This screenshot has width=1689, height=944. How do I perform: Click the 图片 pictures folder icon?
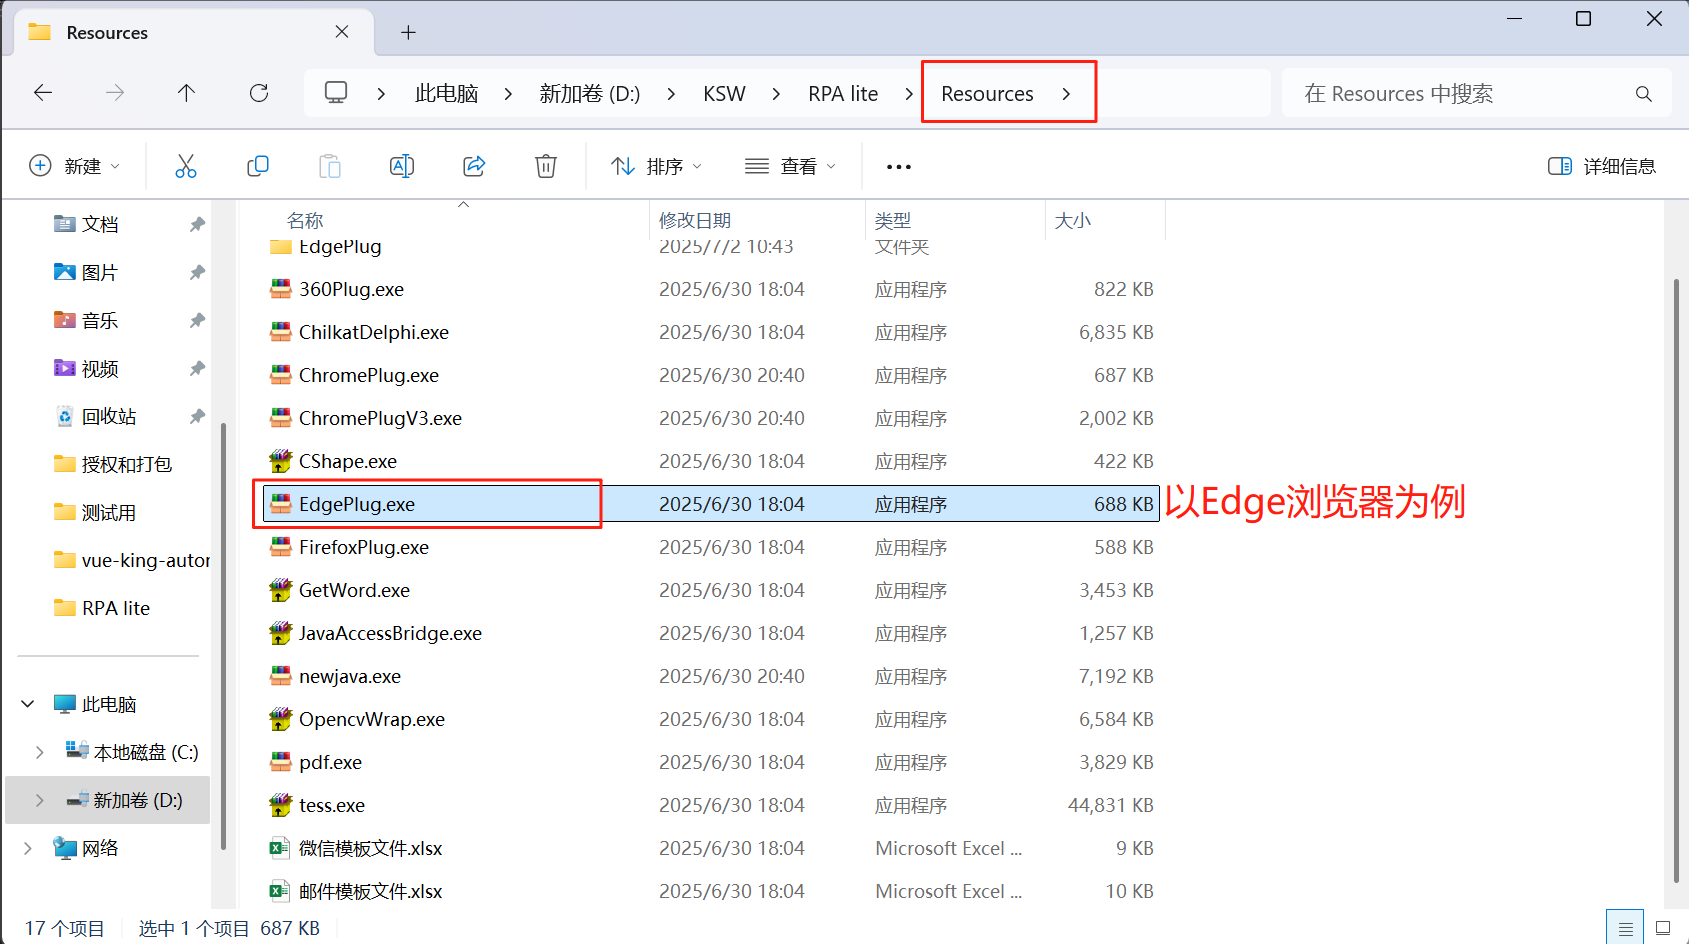[65, 272]
